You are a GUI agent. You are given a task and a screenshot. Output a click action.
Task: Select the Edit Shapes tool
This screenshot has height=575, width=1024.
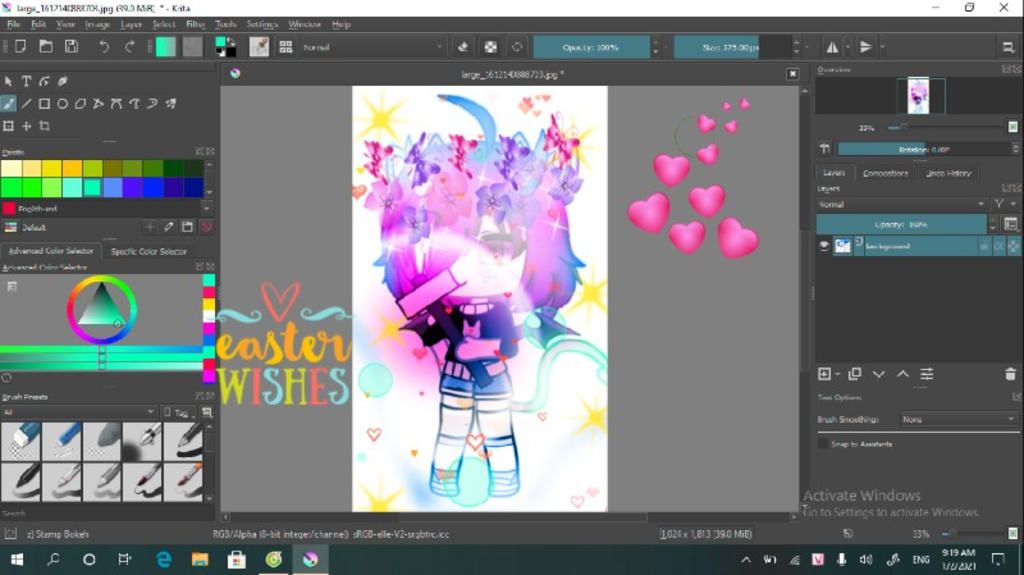click(x=44, y=81)
